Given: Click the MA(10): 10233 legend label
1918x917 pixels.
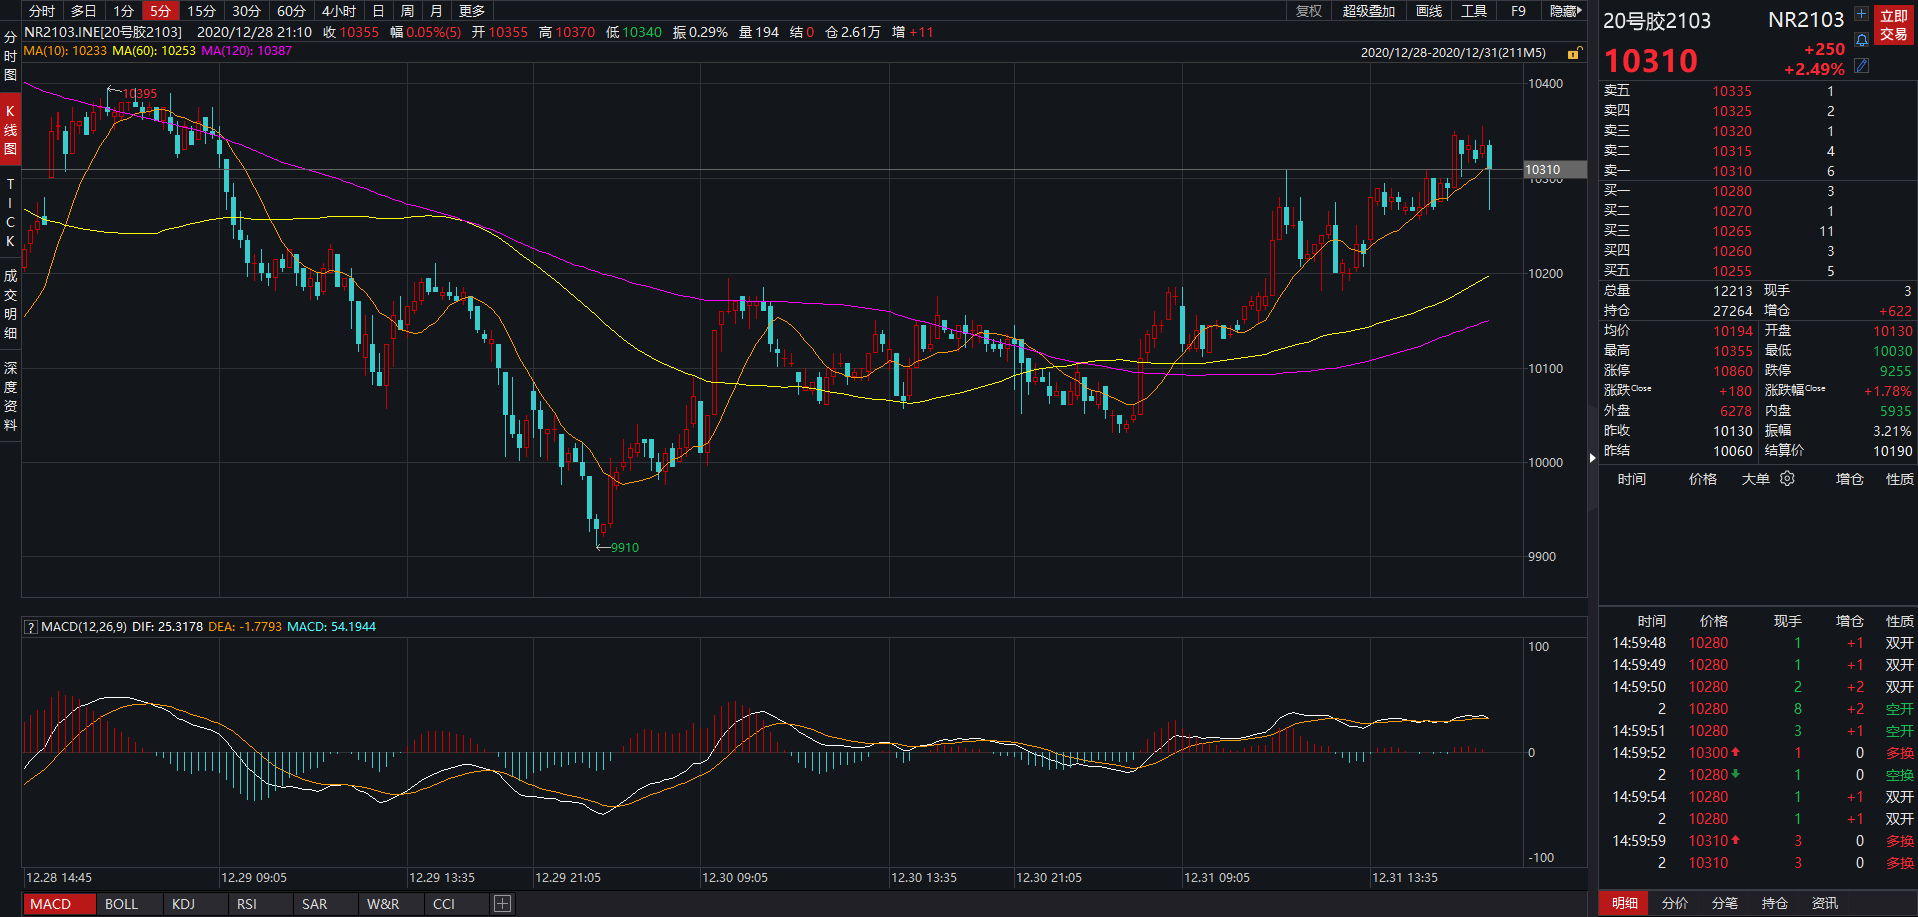Looking at the screenshot, I should [x=65, y=50].
